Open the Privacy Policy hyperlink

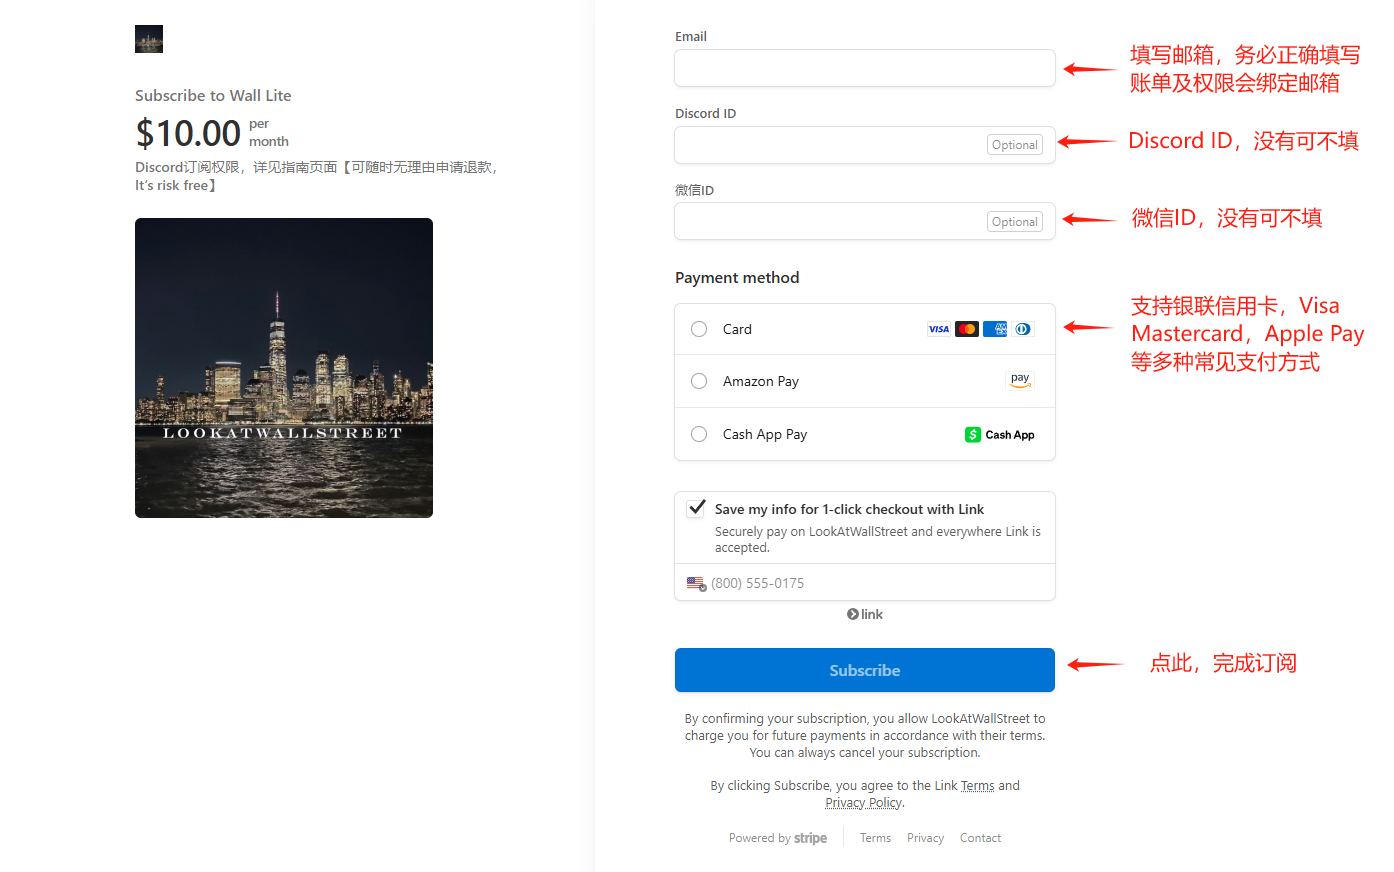point(863,803)
